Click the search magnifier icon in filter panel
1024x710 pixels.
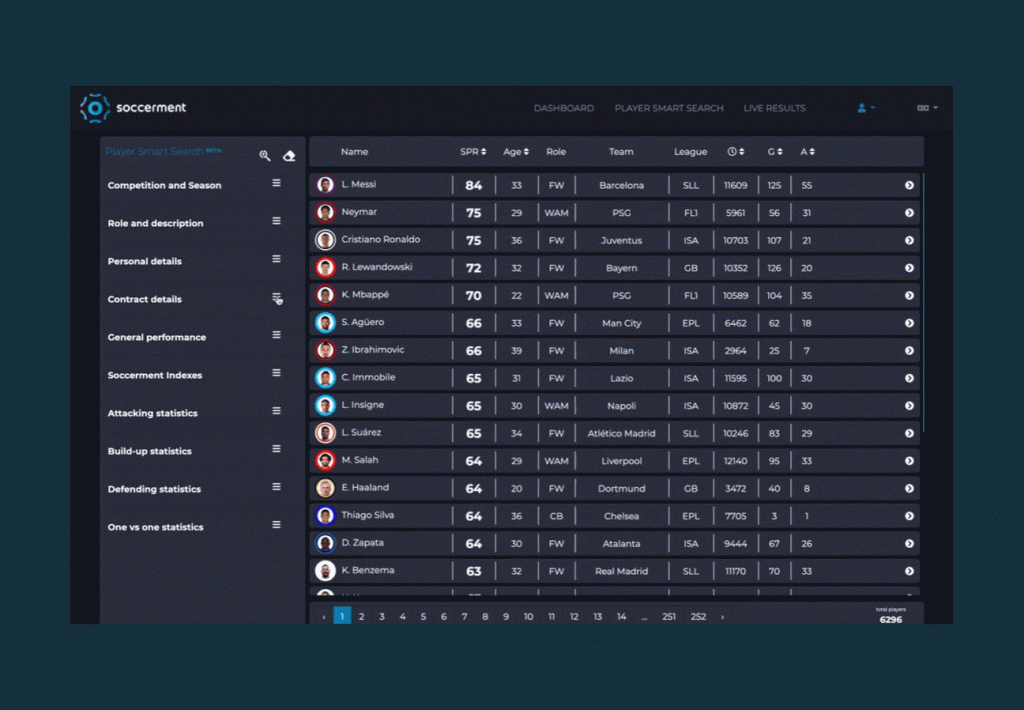point(264,155)
